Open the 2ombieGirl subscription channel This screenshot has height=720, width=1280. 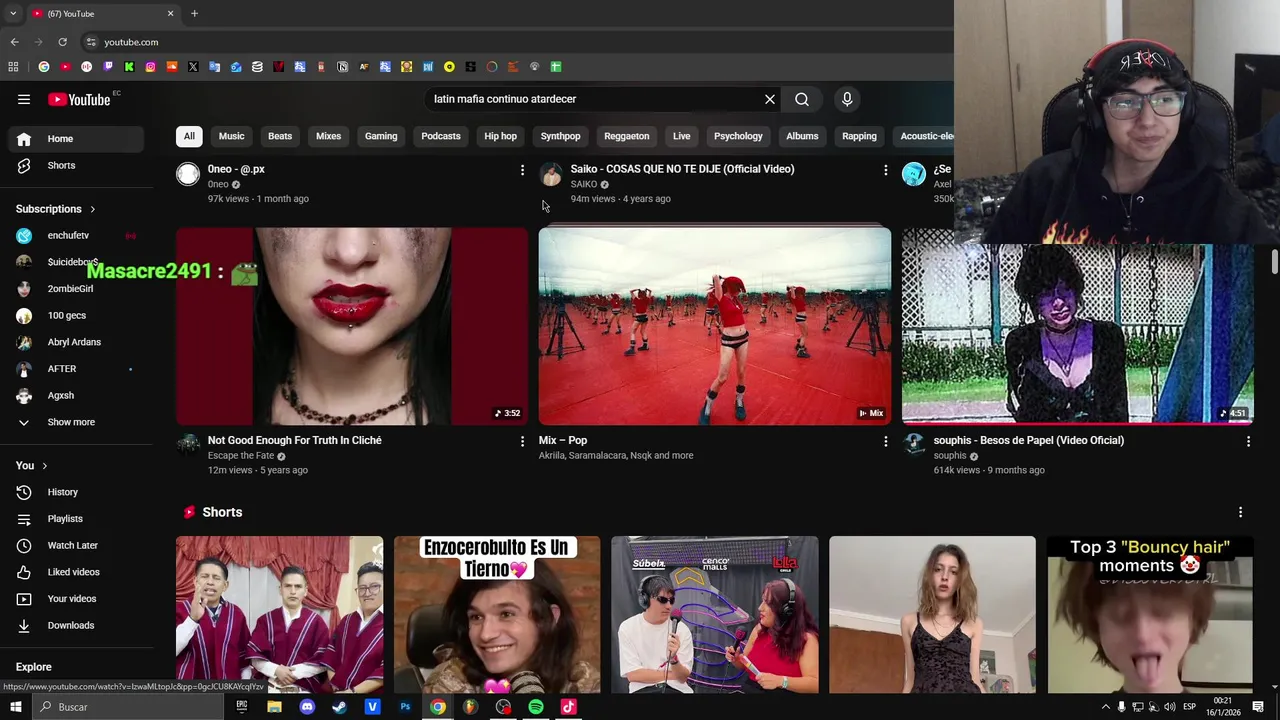[76, 288]
